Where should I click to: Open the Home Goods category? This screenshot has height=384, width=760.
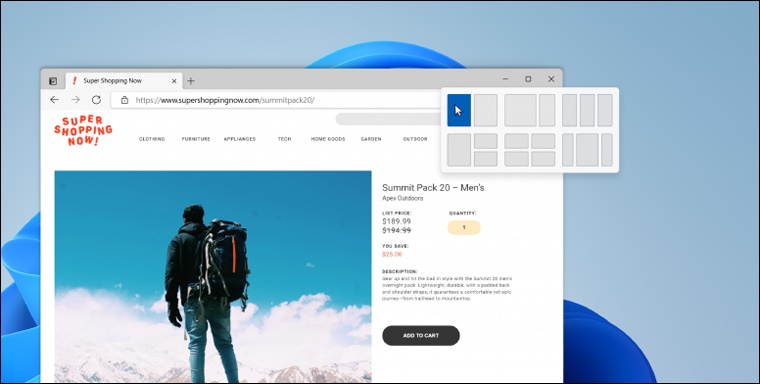[x=328, y=139]
